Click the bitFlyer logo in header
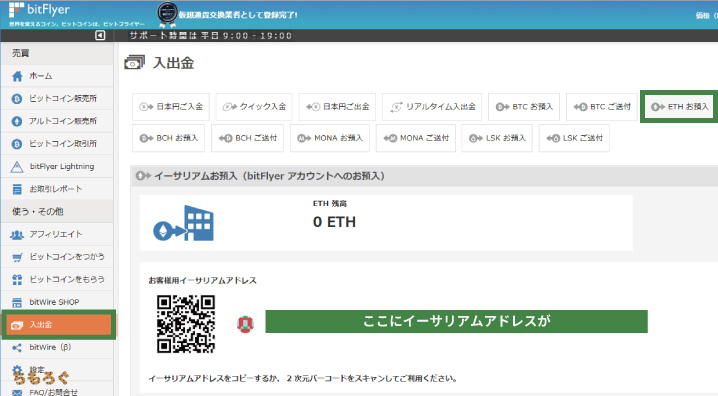This screenshot has height=396, width=718. (39, 10)
